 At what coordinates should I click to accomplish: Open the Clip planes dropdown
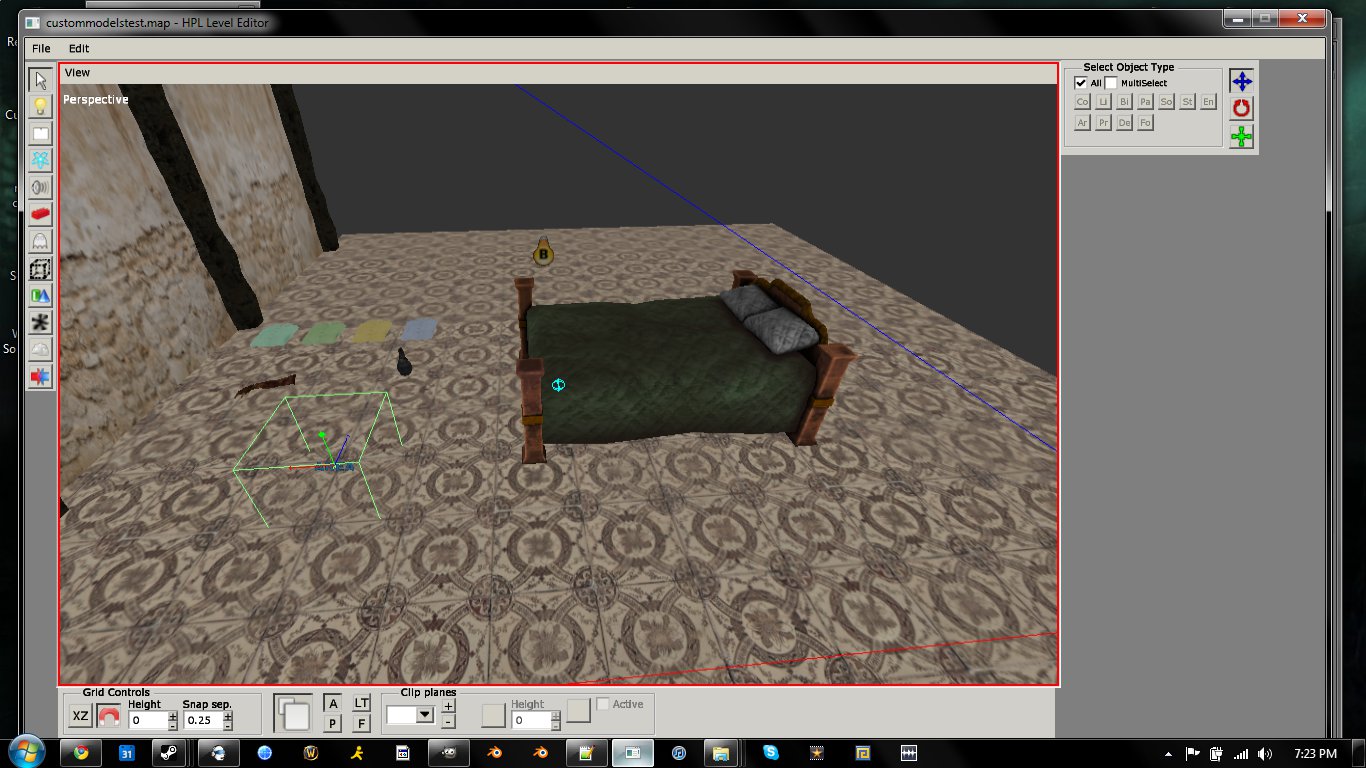(x=425, y=715)
